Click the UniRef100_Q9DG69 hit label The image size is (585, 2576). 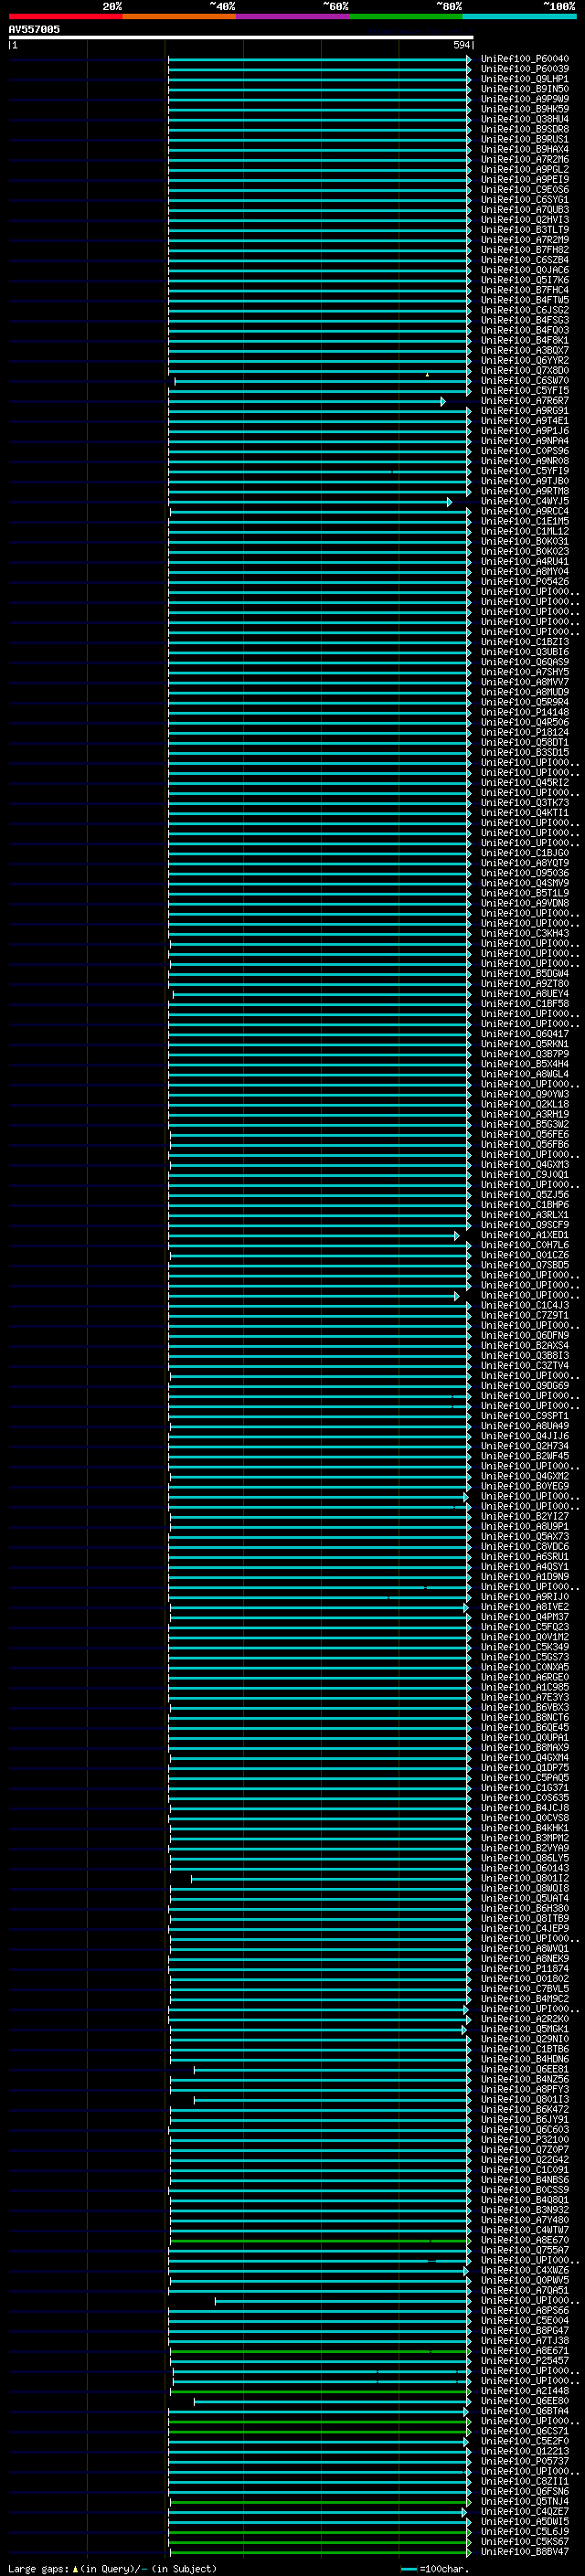pos(525,1386)
